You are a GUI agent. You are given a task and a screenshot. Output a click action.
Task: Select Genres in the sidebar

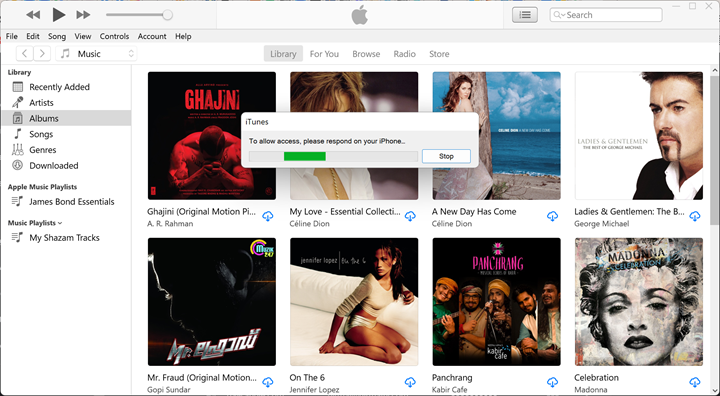tap(66, 150)
